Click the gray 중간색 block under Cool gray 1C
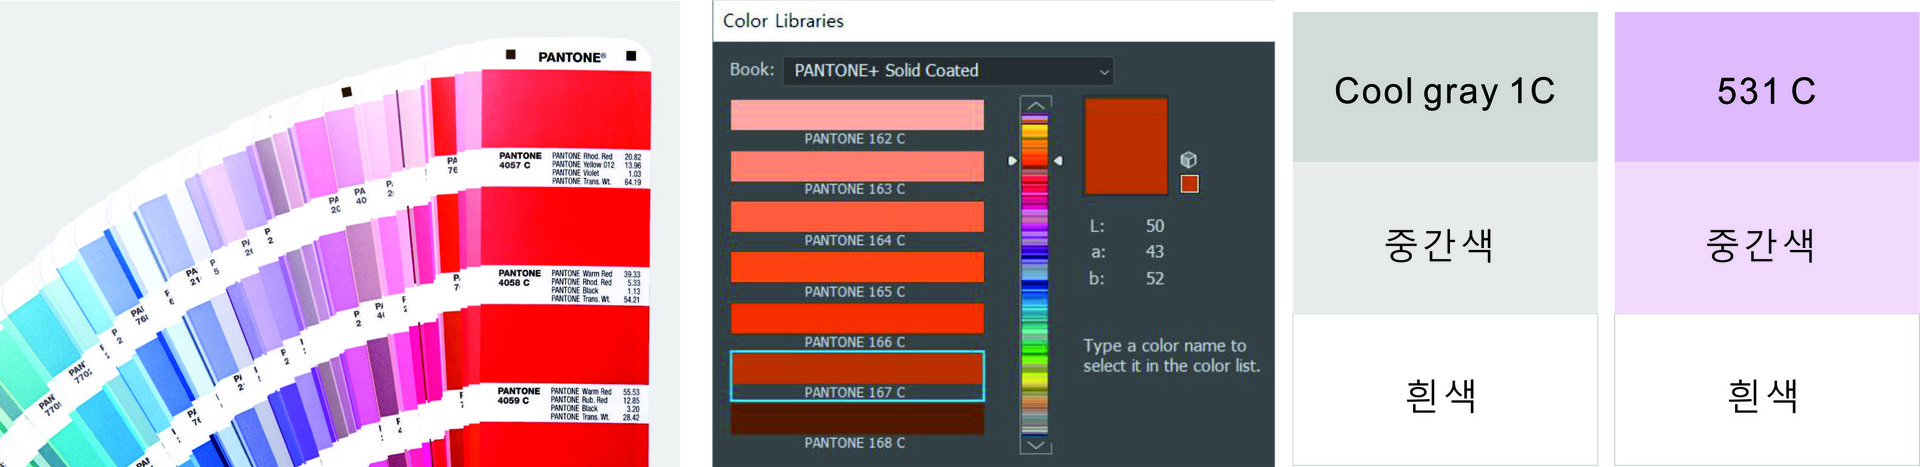The image size is (1920, 467). [x=1445, y=238]
